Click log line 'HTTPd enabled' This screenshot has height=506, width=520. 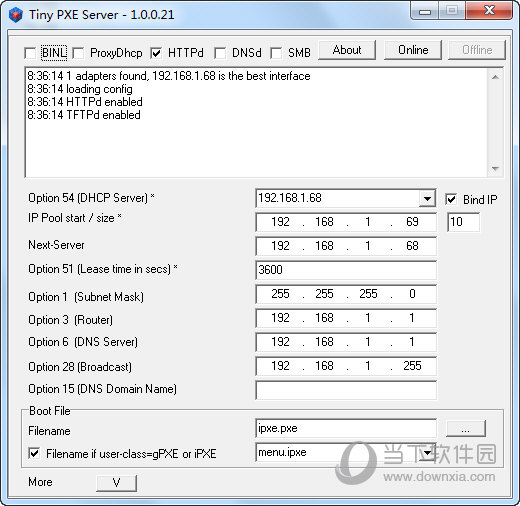pyautogui.click(x=85, y=102)
